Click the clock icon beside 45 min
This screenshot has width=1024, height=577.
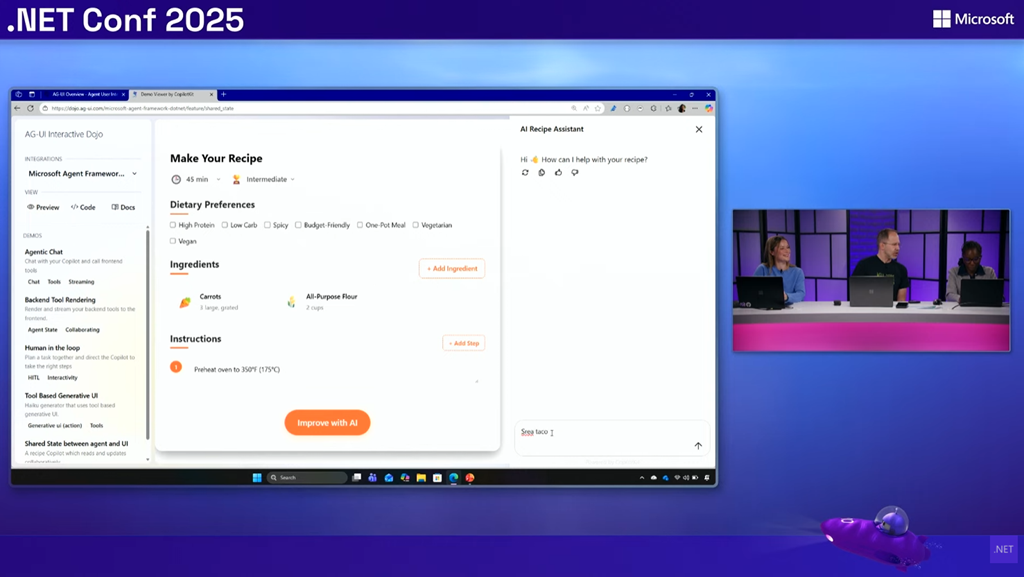[x=176, y=179]
